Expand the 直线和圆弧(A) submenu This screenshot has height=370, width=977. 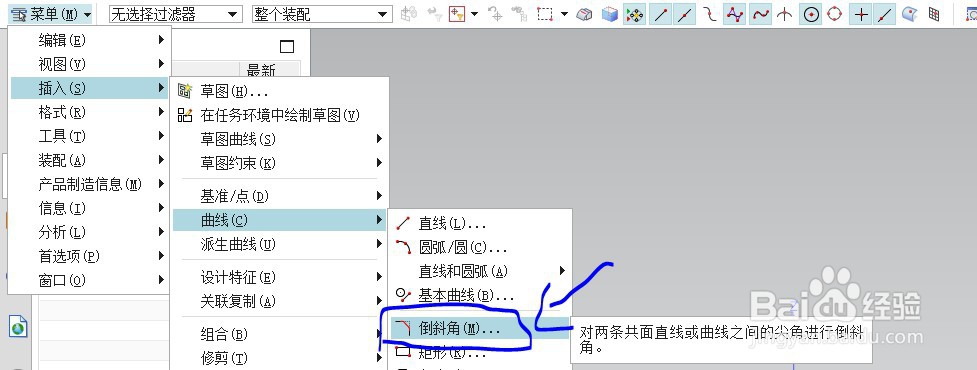tap(480, 271)
